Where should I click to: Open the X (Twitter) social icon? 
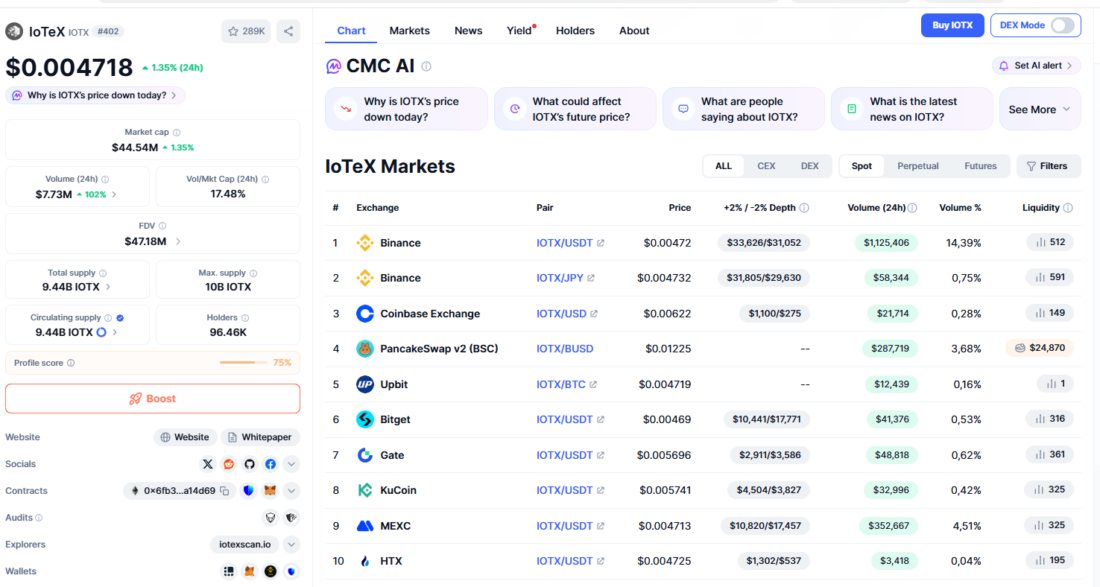[208, 464]
